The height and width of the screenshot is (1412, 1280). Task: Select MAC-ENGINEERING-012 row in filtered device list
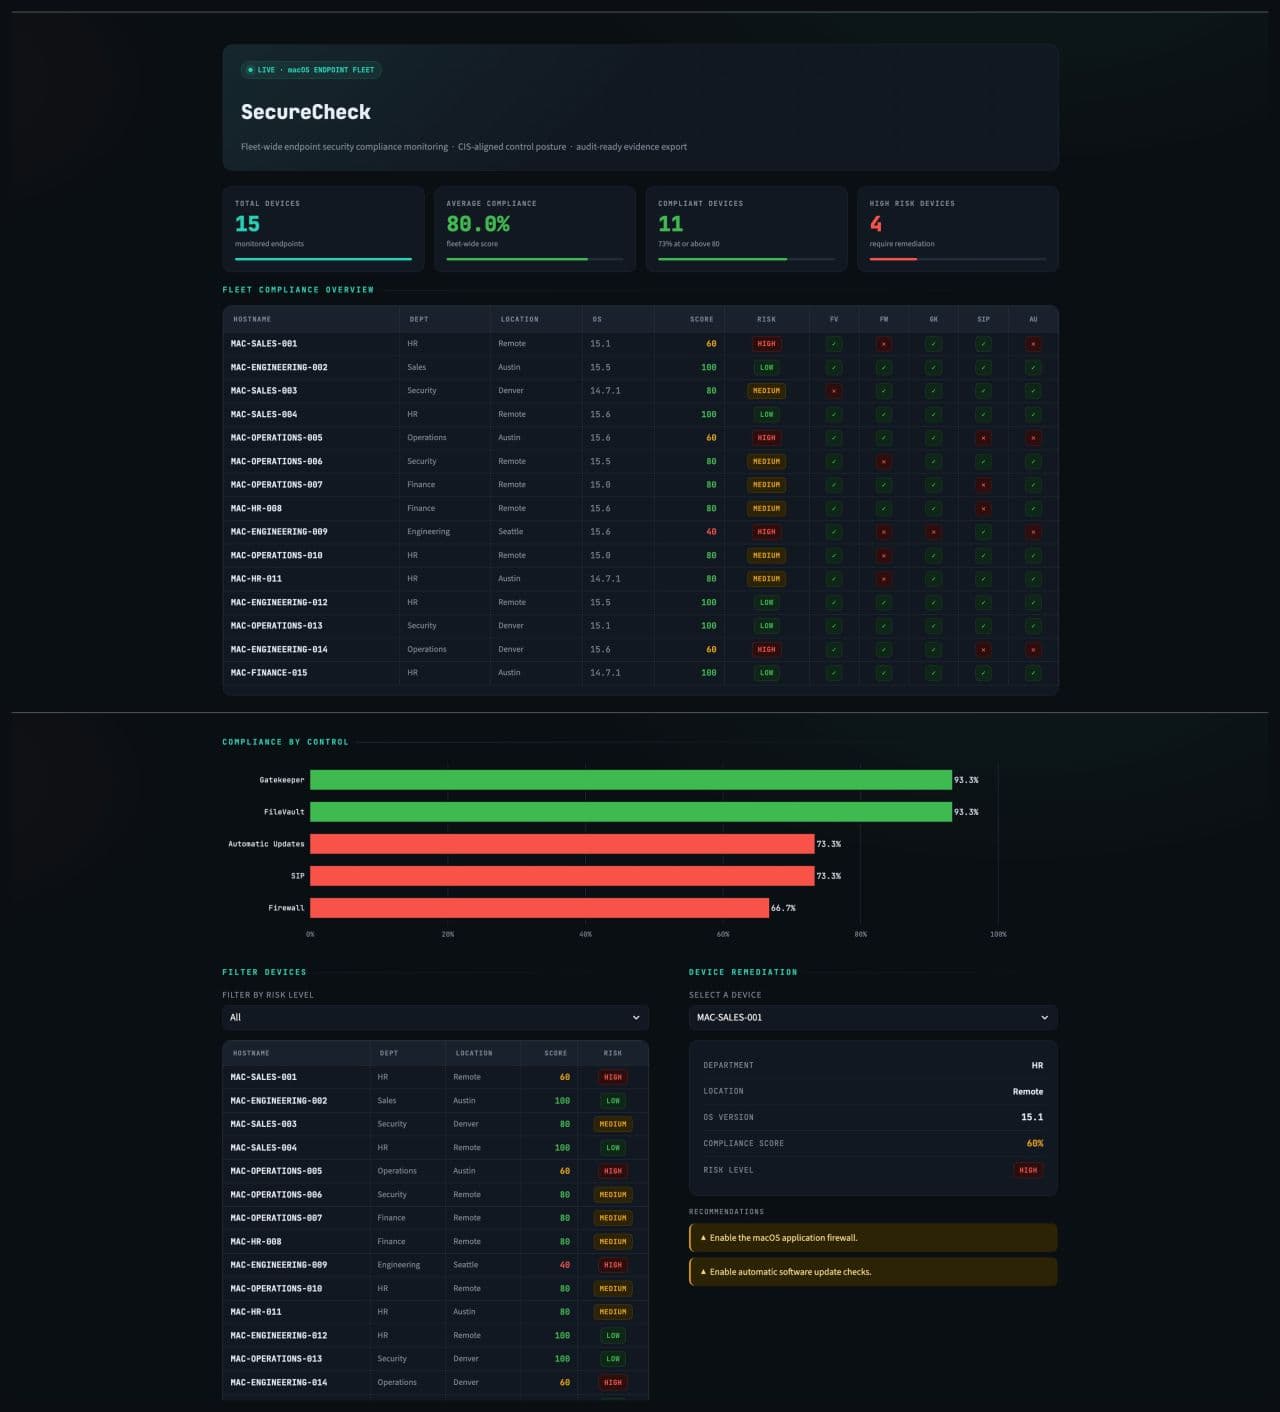(x=435, y=1335)
